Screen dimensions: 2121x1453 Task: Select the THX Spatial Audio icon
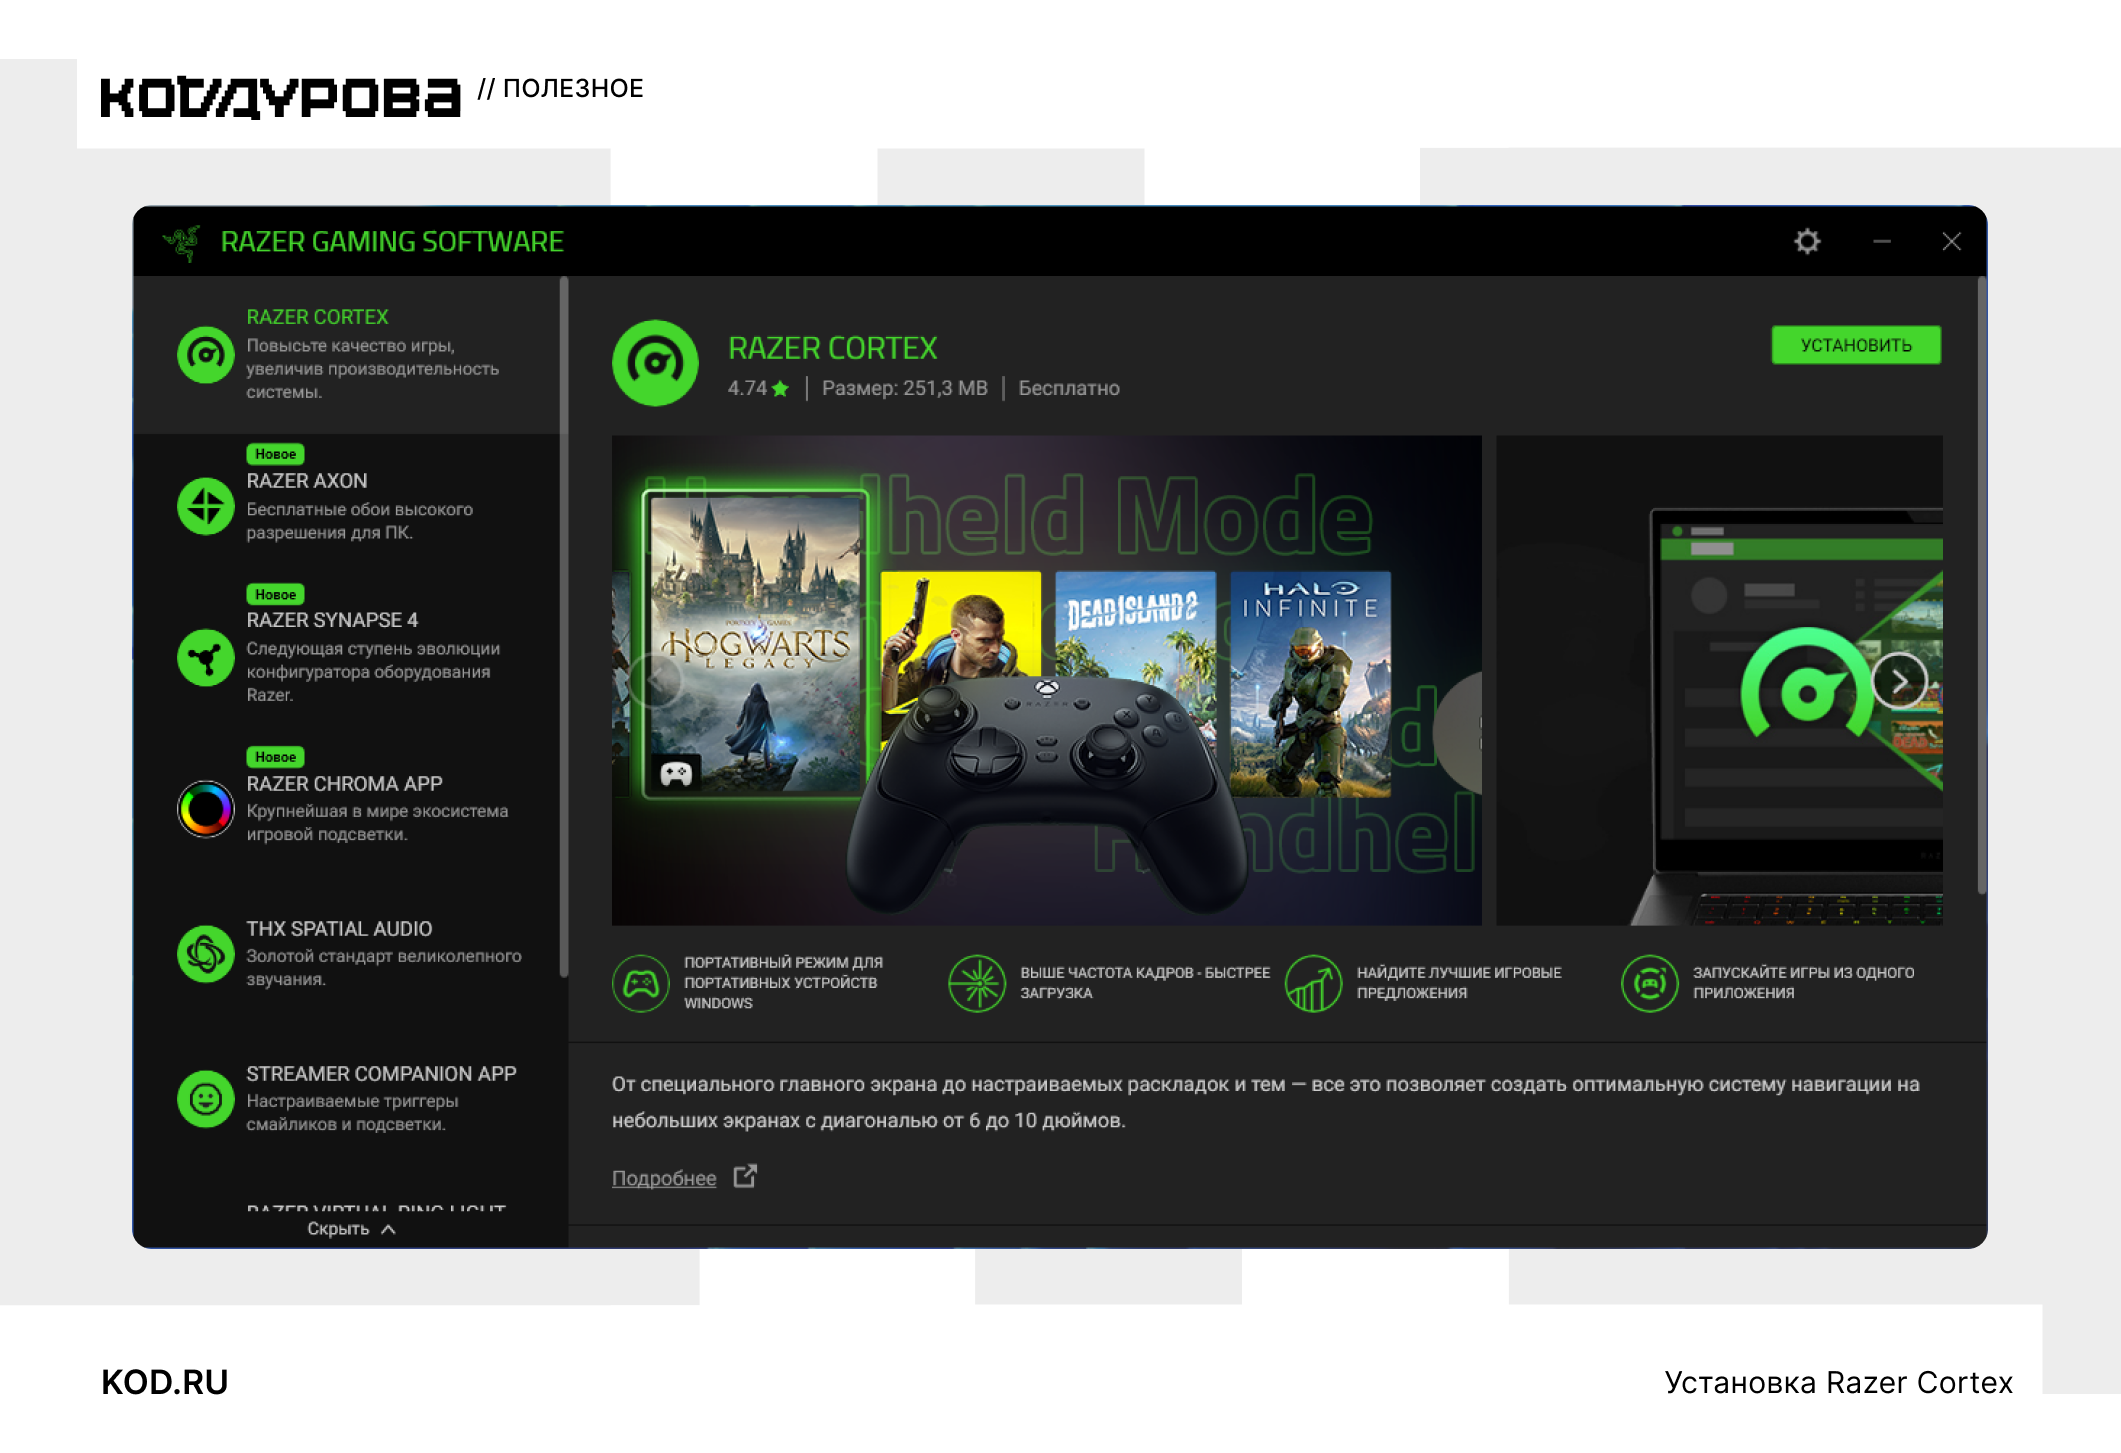click(x=205, y=953)
